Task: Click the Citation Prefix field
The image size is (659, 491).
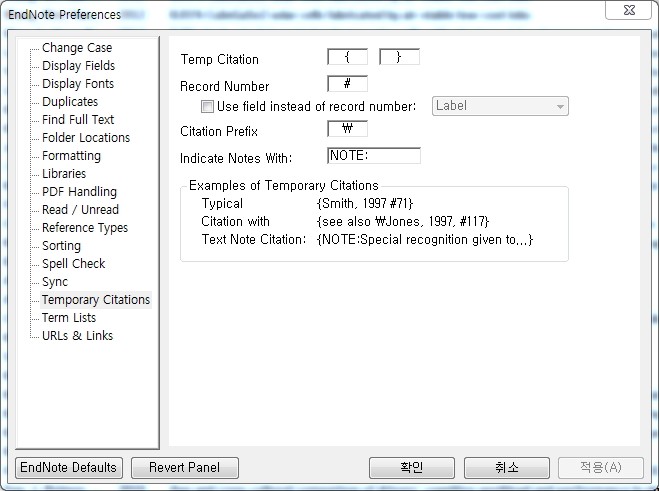Action: [347, 129]
